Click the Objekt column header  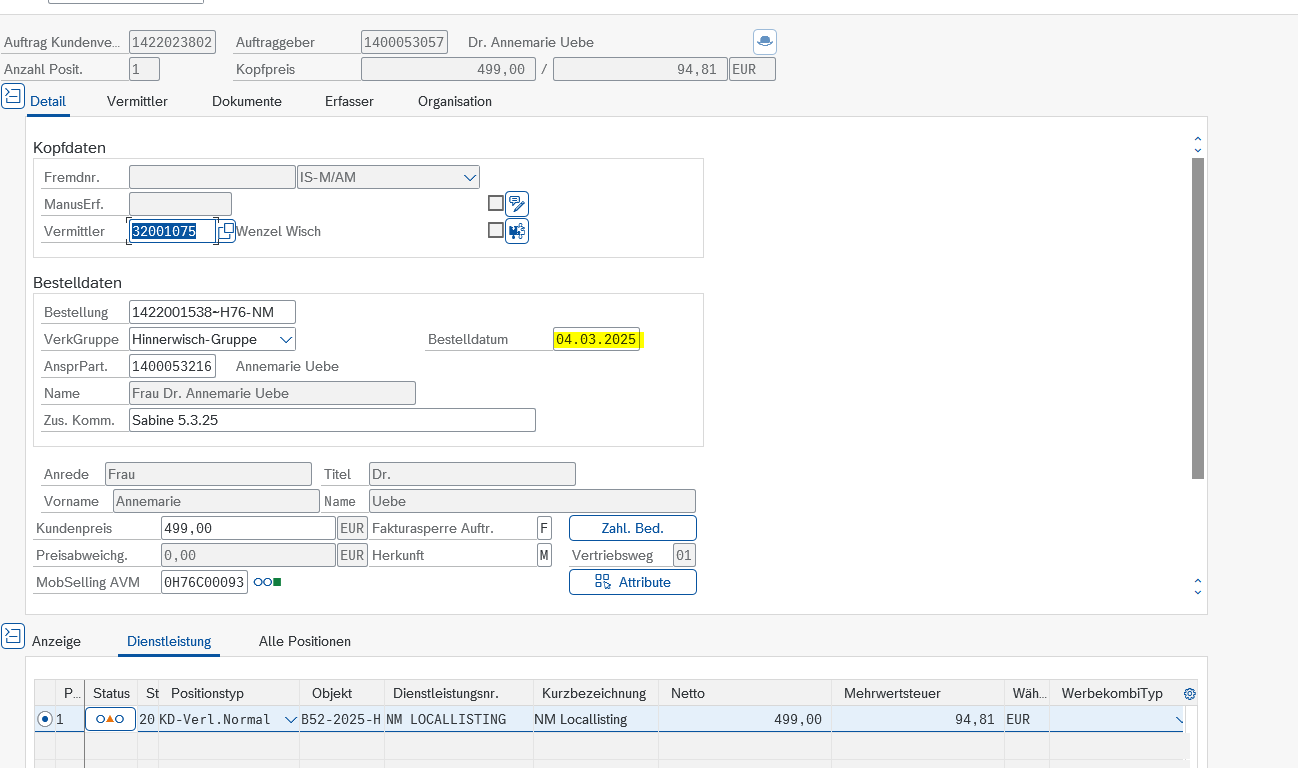point(342,693)
